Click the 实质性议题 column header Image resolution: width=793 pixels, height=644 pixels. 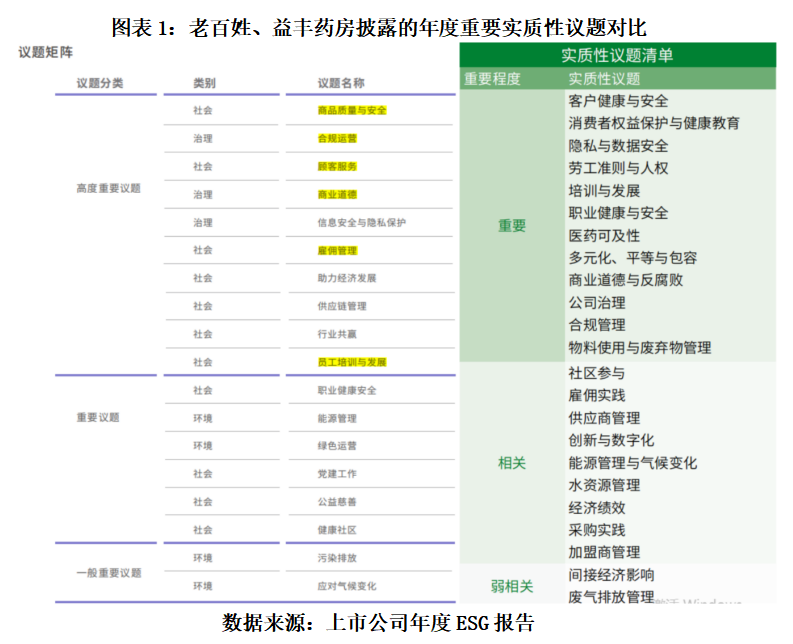[604, 79]
